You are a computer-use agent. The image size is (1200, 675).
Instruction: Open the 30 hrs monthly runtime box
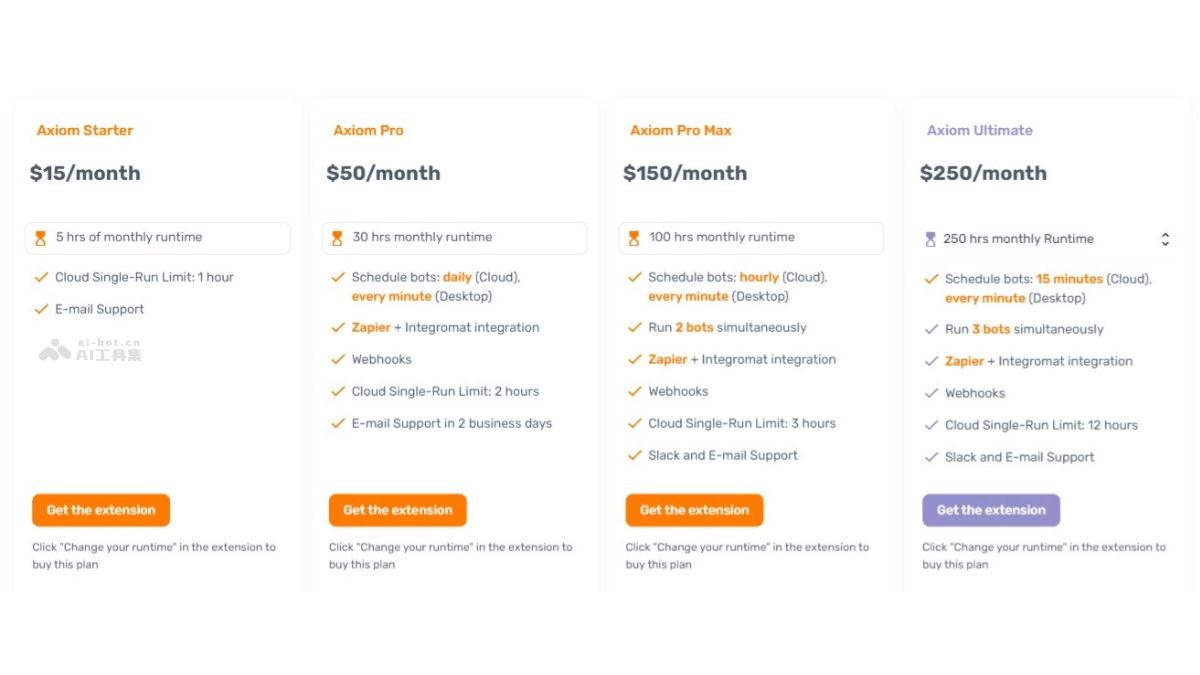coord(454,238)
